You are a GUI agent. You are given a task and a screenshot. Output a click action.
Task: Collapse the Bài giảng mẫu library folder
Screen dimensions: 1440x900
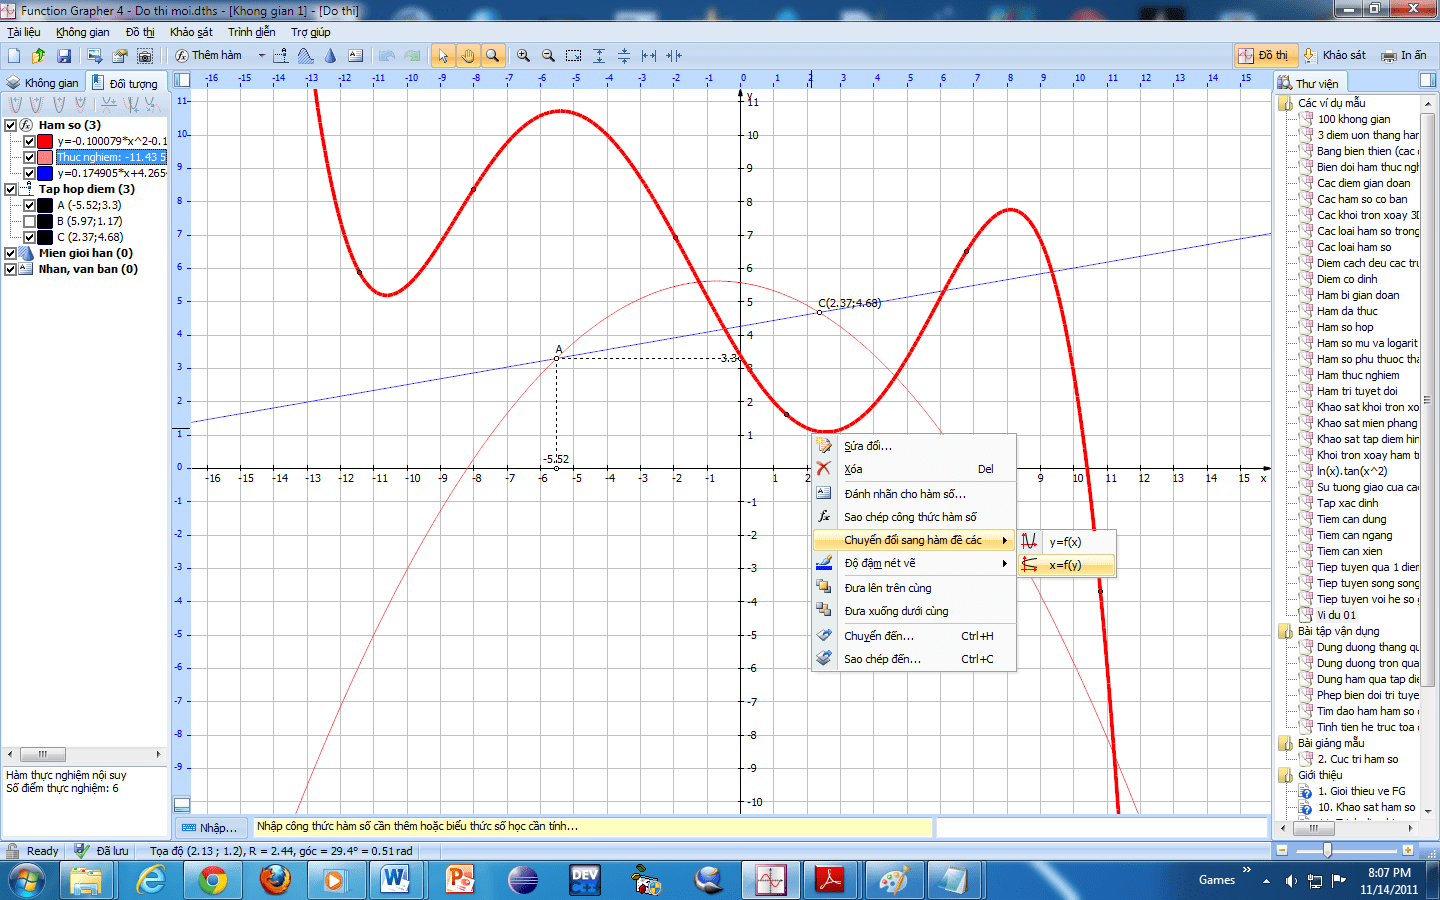pyautogui.click(x=1286, y=743)
